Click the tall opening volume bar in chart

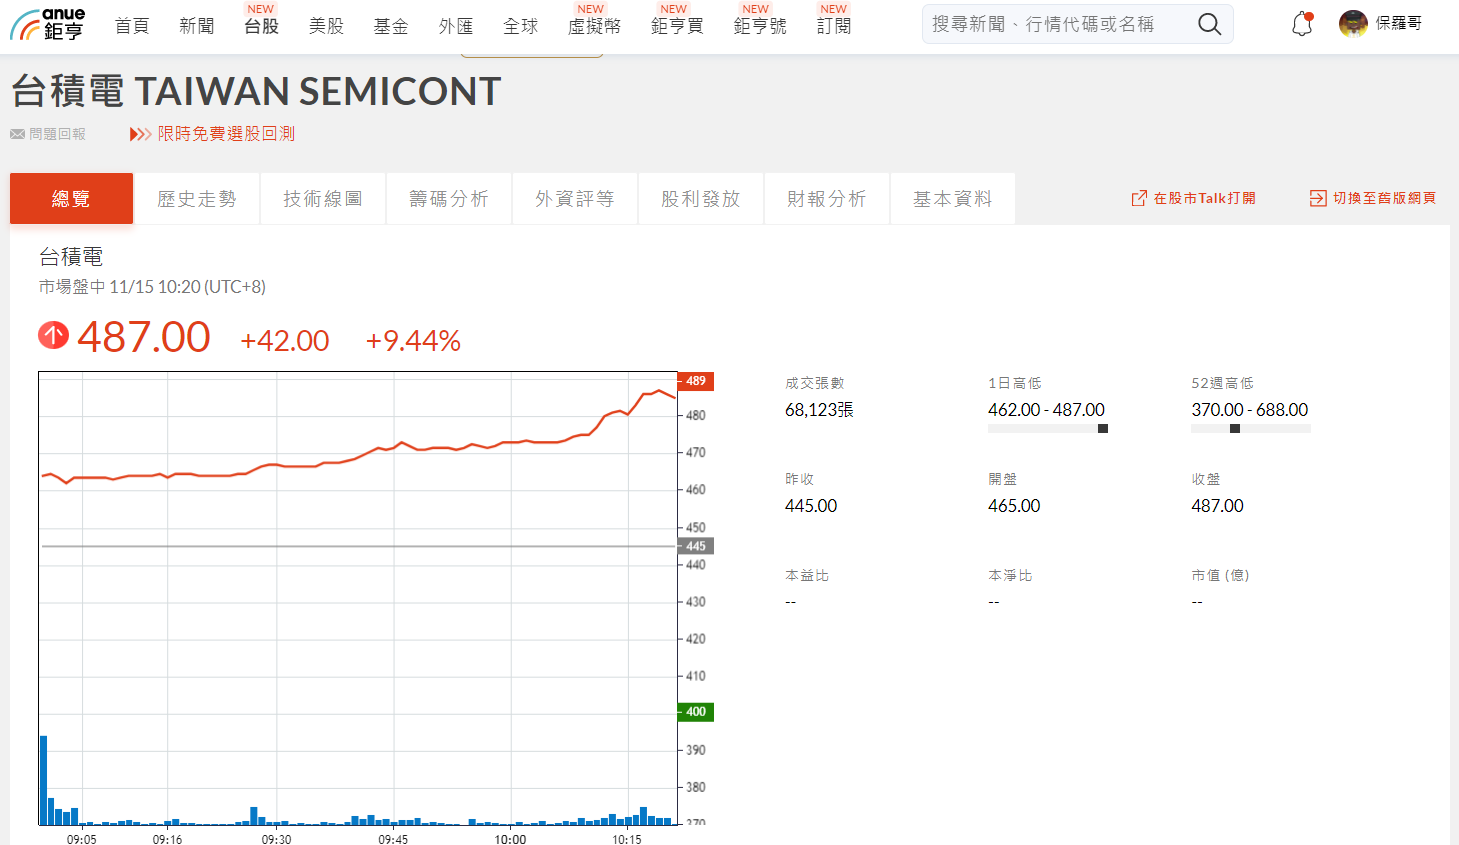coord(43,780)
